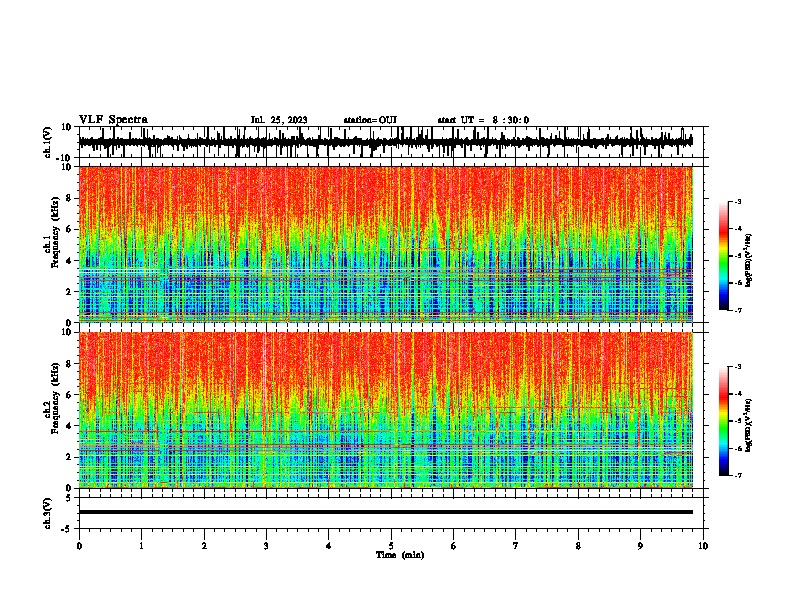Click inside the ch.1 spectrogram panel
The width and height of the screenshot is (792, 612).
[386, 244]
